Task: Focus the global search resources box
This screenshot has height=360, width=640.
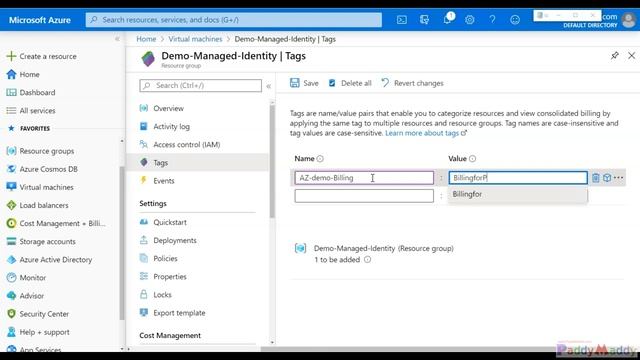Action: coord(233,20)
